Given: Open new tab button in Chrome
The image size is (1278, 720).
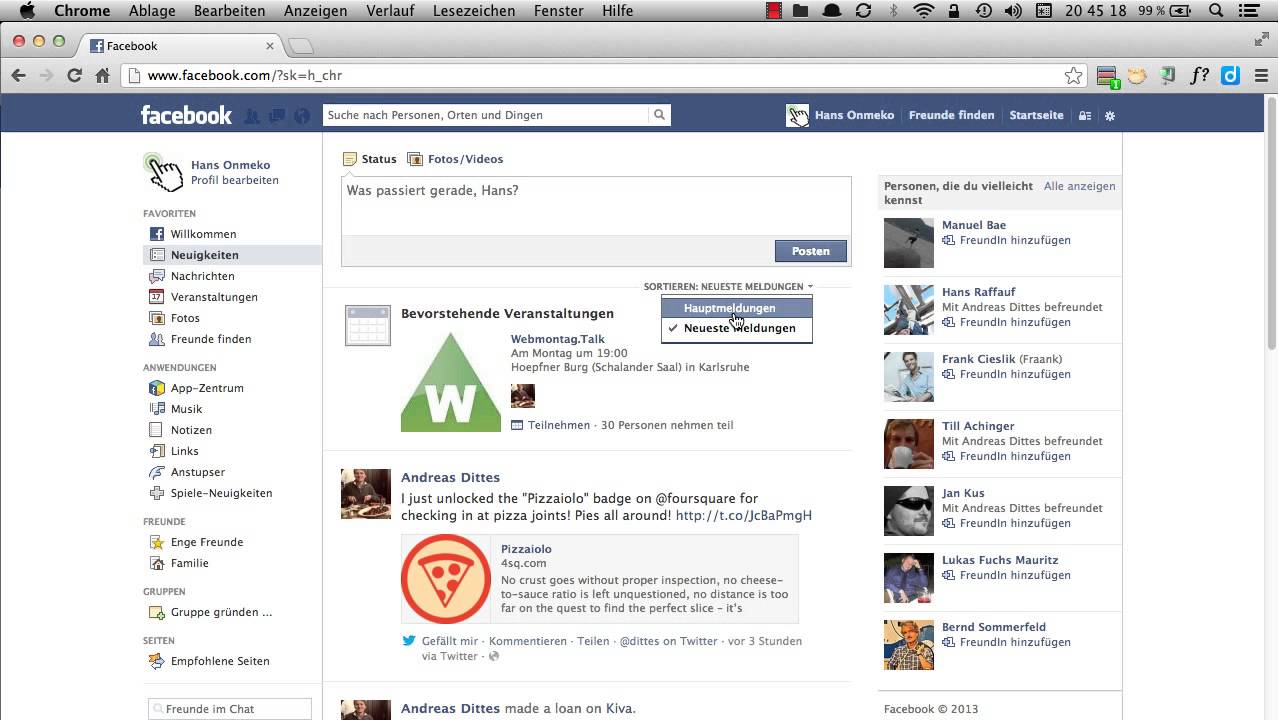Looking at the screenshot, I should [301, 46].
